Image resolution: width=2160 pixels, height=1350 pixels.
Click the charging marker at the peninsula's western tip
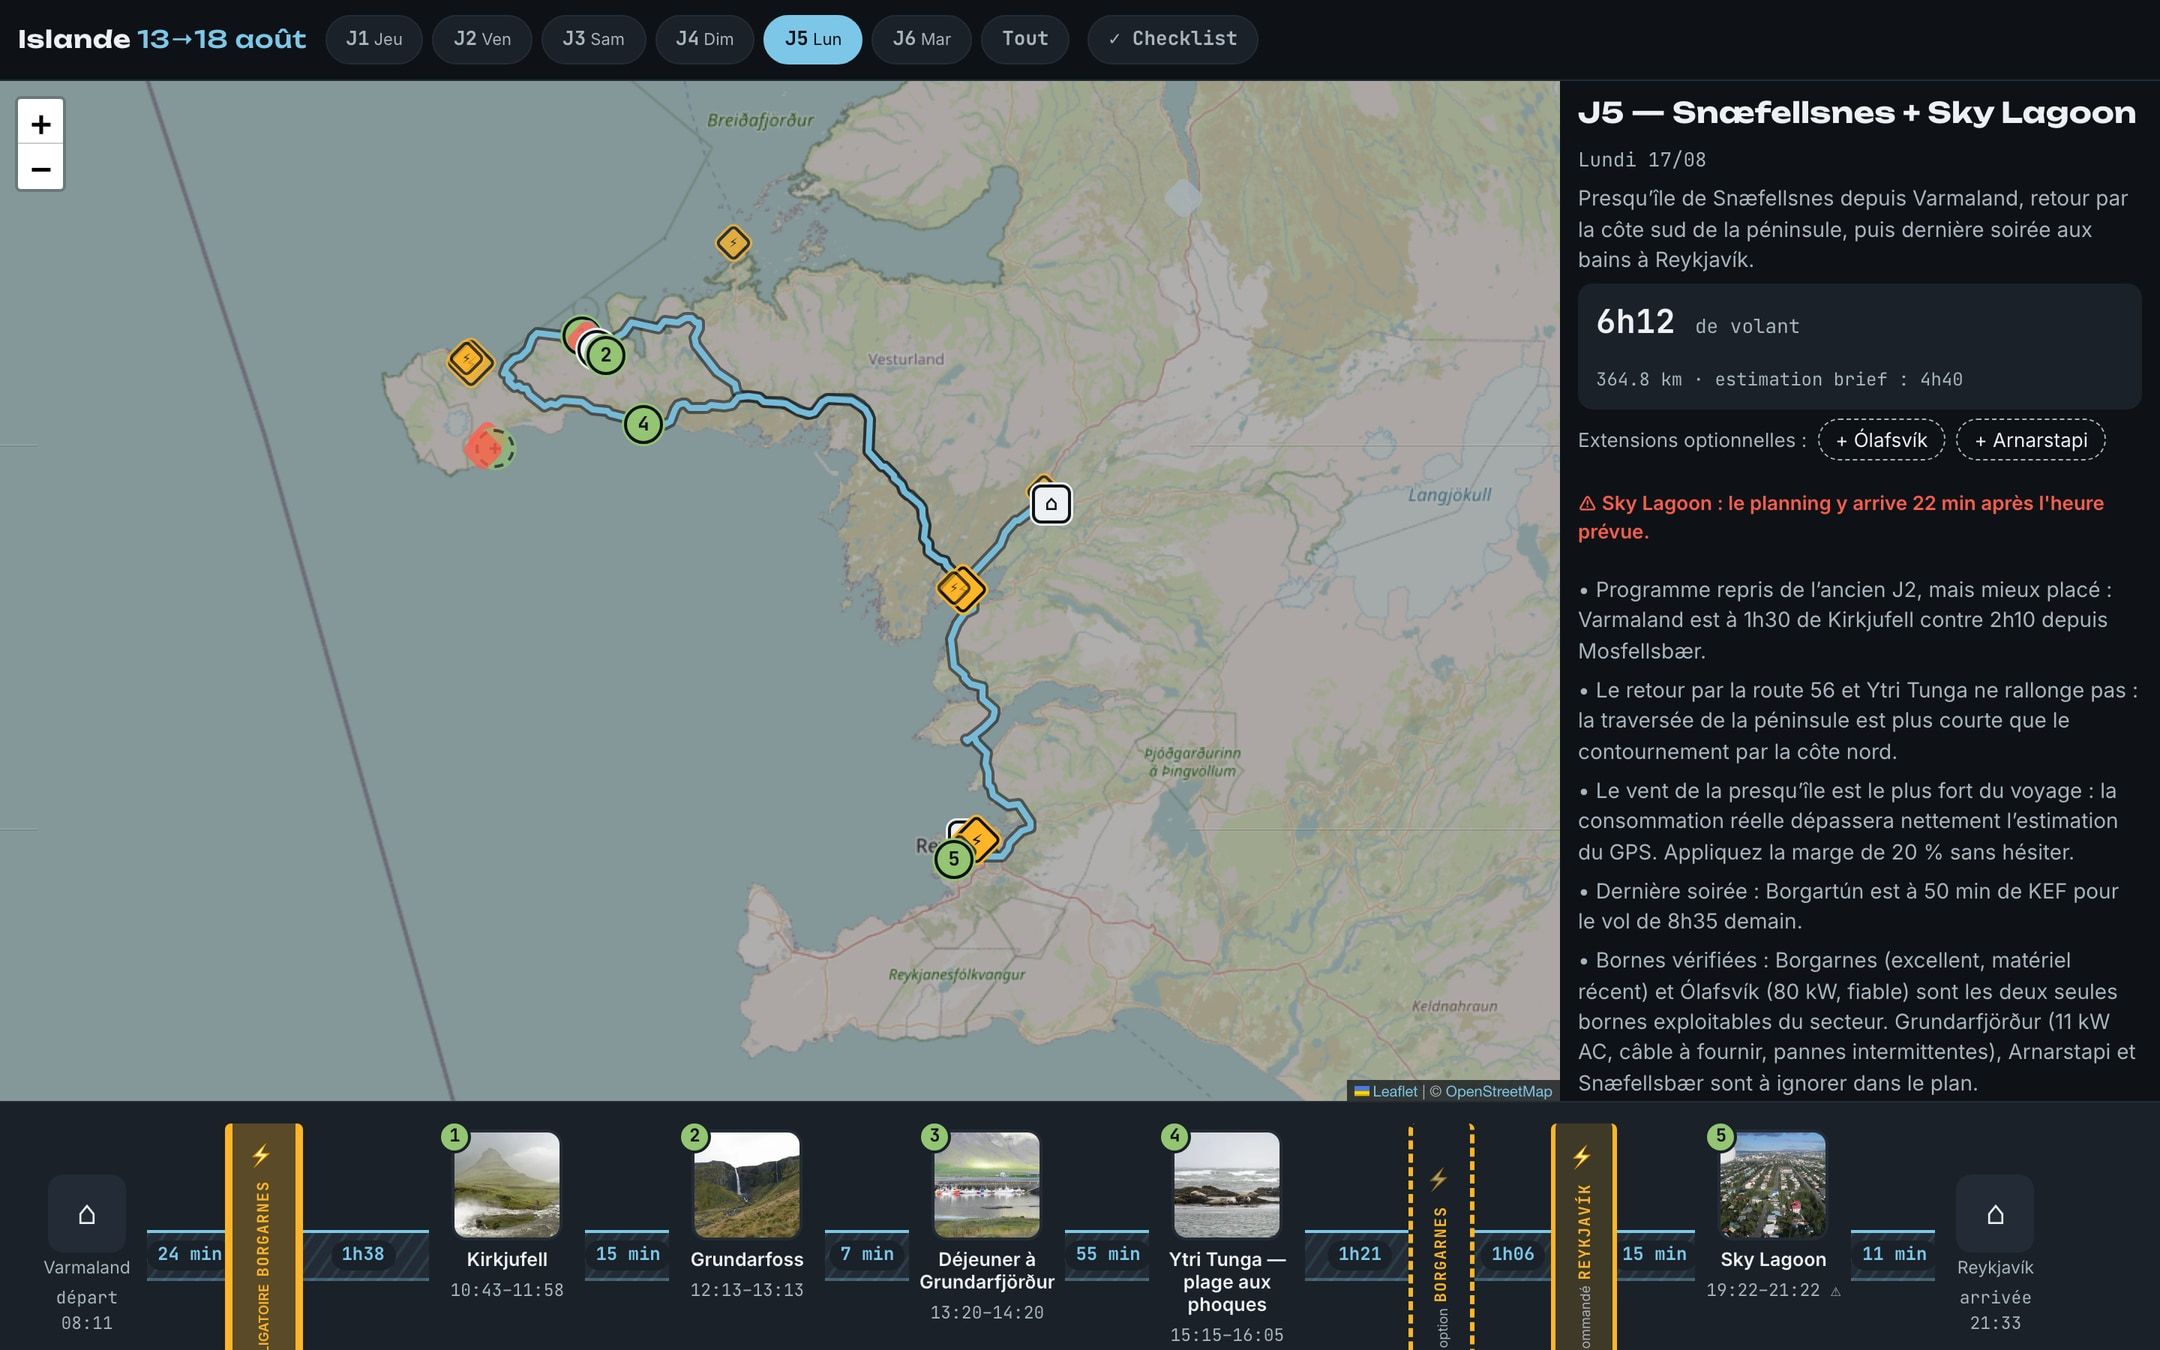tap(469, 360)
